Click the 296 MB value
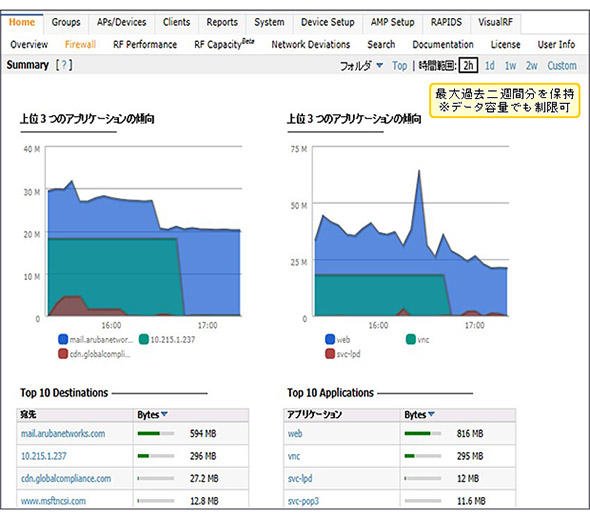The width and height of the screenshot is (590, 519). tap(203, 456)
